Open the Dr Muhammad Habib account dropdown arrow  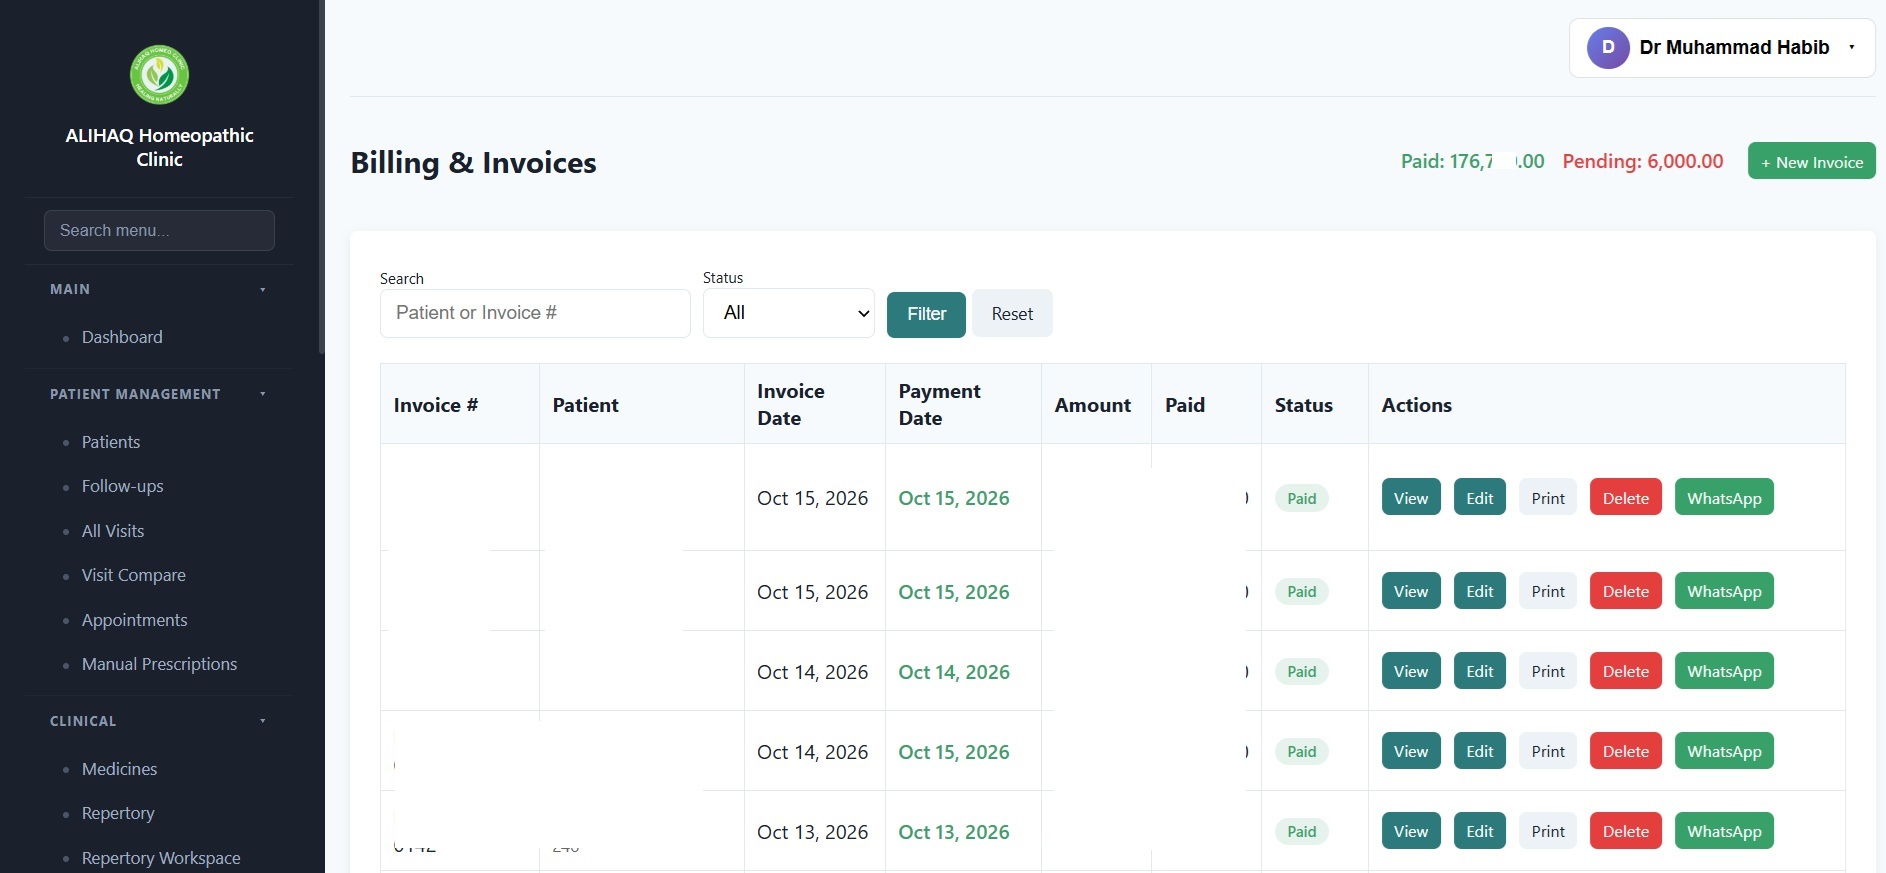point(1852,47)
